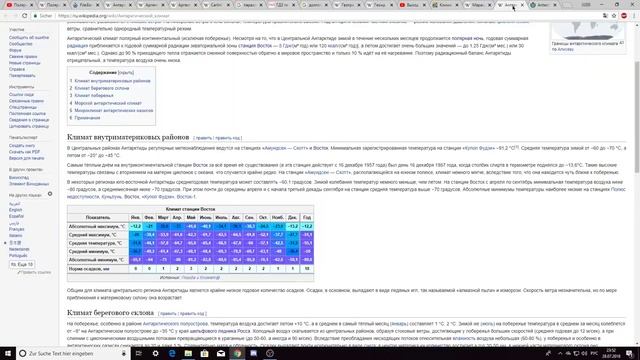This screenshot has width=640, height=360.
Task: Click Править ссылки below the language list
Action: tap(36, 272)
